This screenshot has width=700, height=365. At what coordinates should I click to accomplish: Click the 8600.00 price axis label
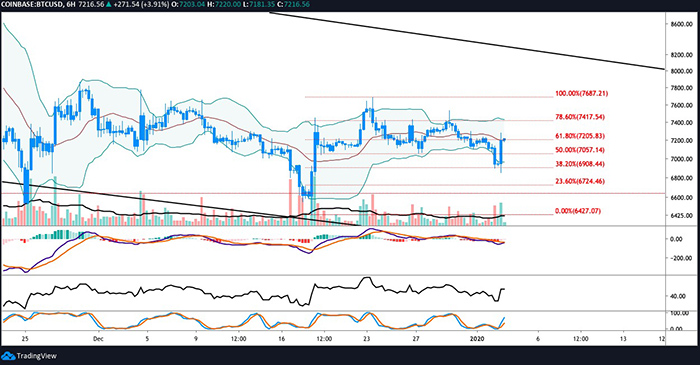[680, 24]
